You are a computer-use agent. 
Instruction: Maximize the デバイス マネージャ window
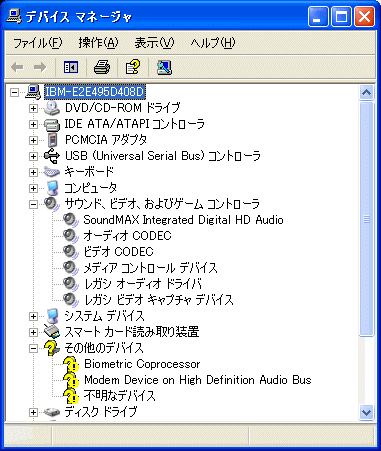[341, 17]
